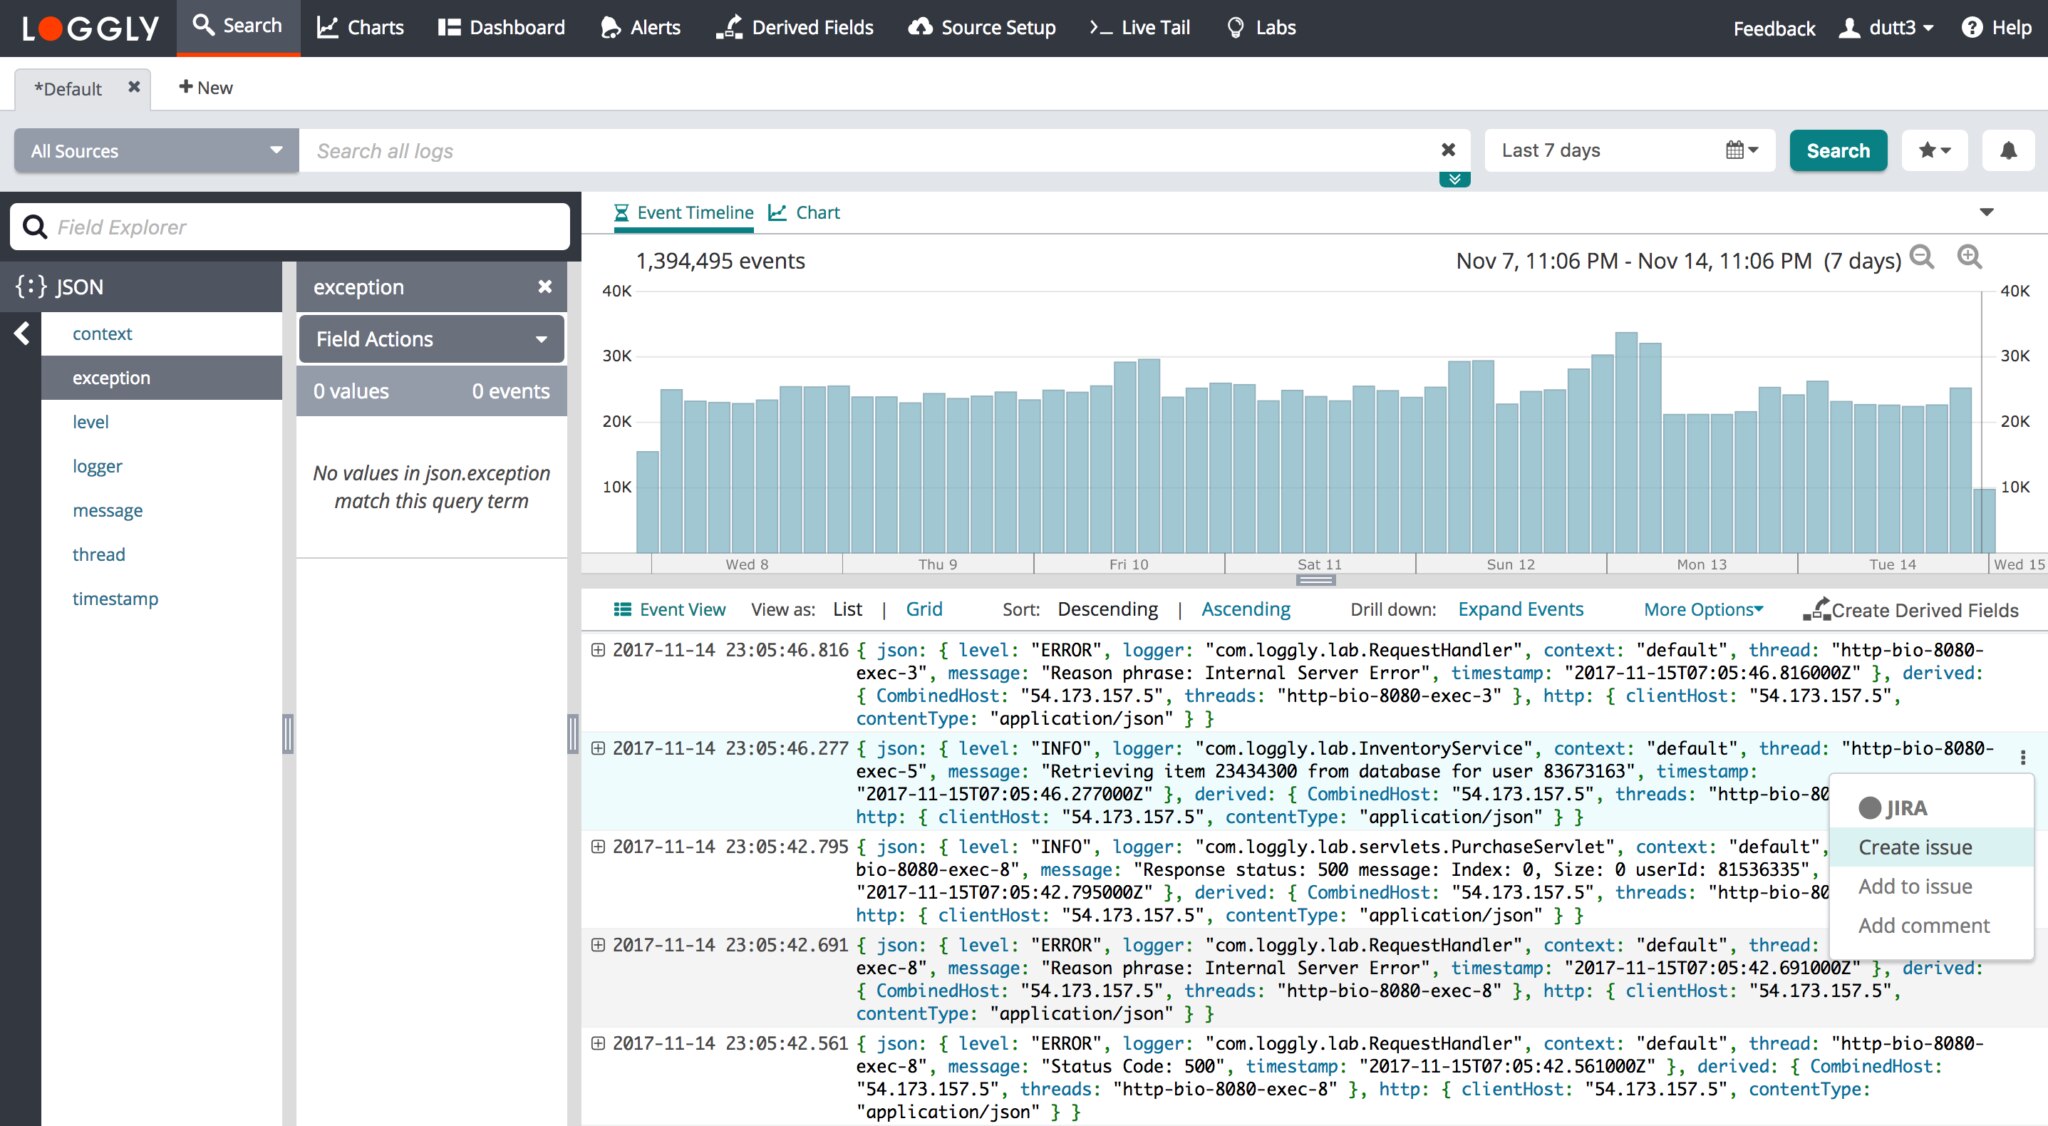Close the exception field panel
This screenshot has height=1126, width=2048.
[x=544, y=287]
